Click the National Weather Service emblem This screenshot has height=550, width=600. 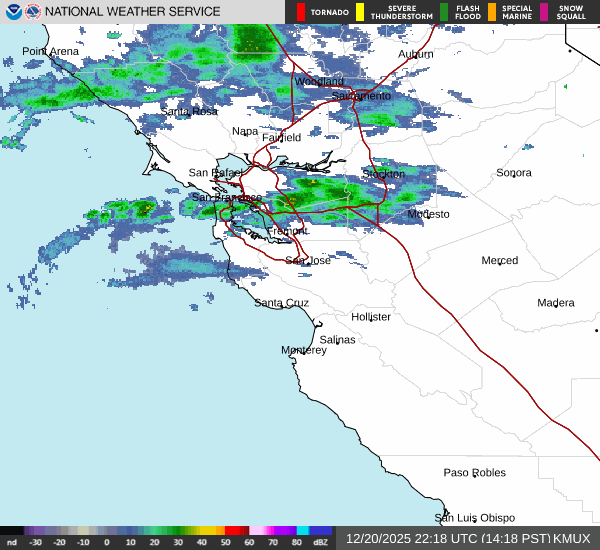(33, 12)
